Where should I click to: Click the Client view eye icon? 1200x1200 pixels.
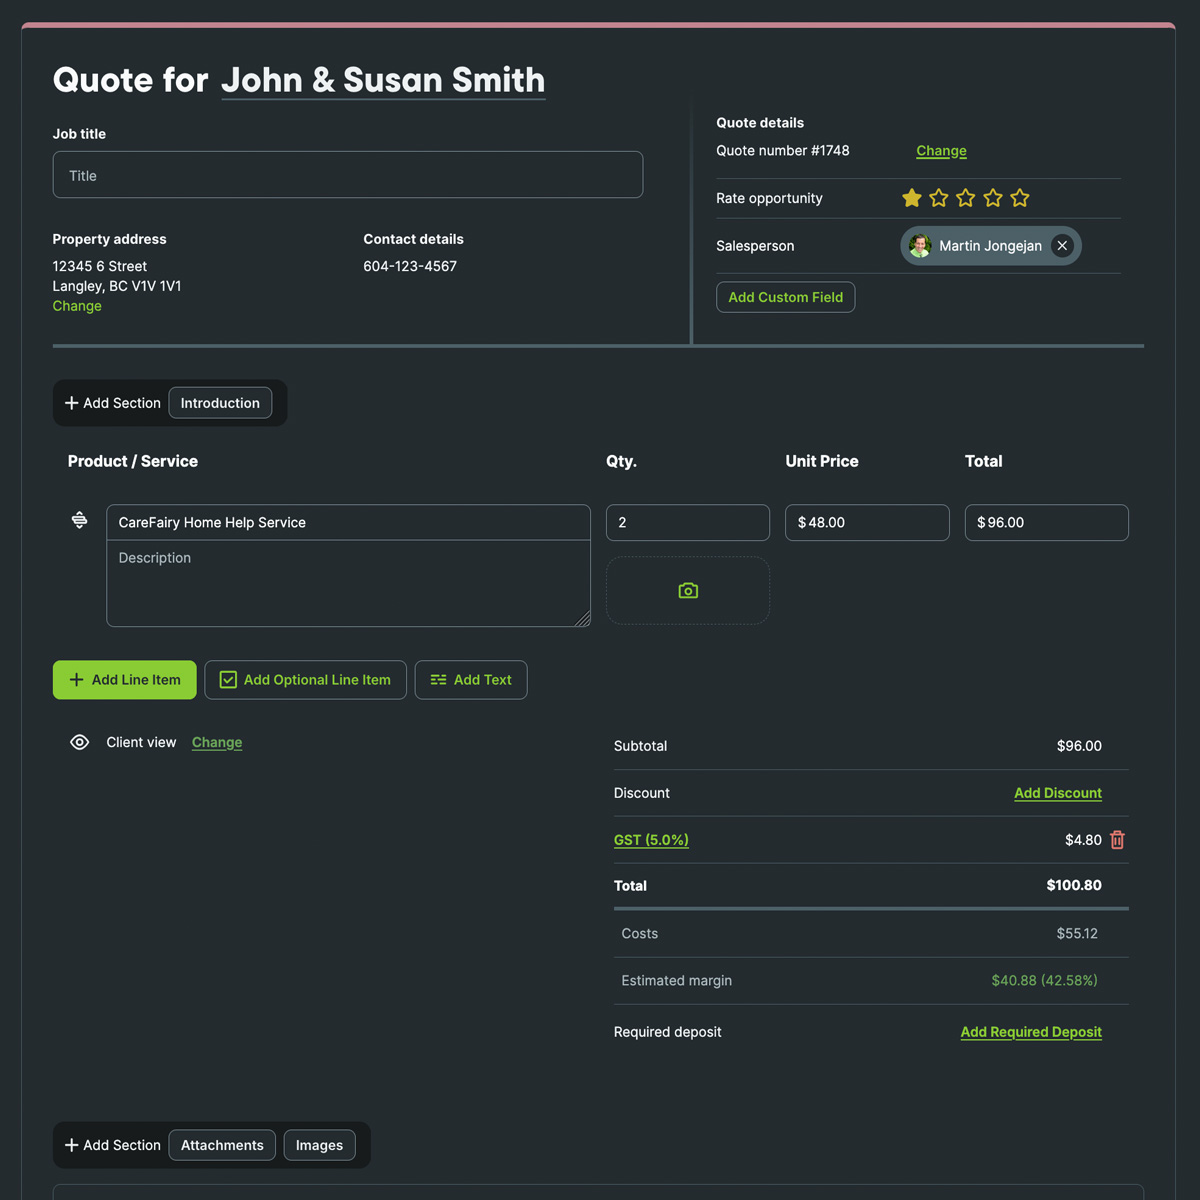[80, 742]
